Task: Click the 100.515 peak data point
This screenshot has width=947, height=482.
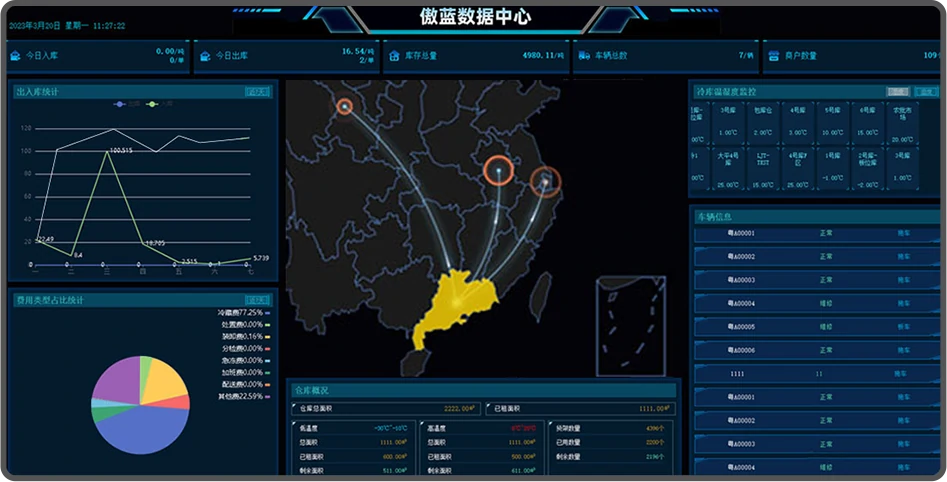Action: [x=105, y=150]
